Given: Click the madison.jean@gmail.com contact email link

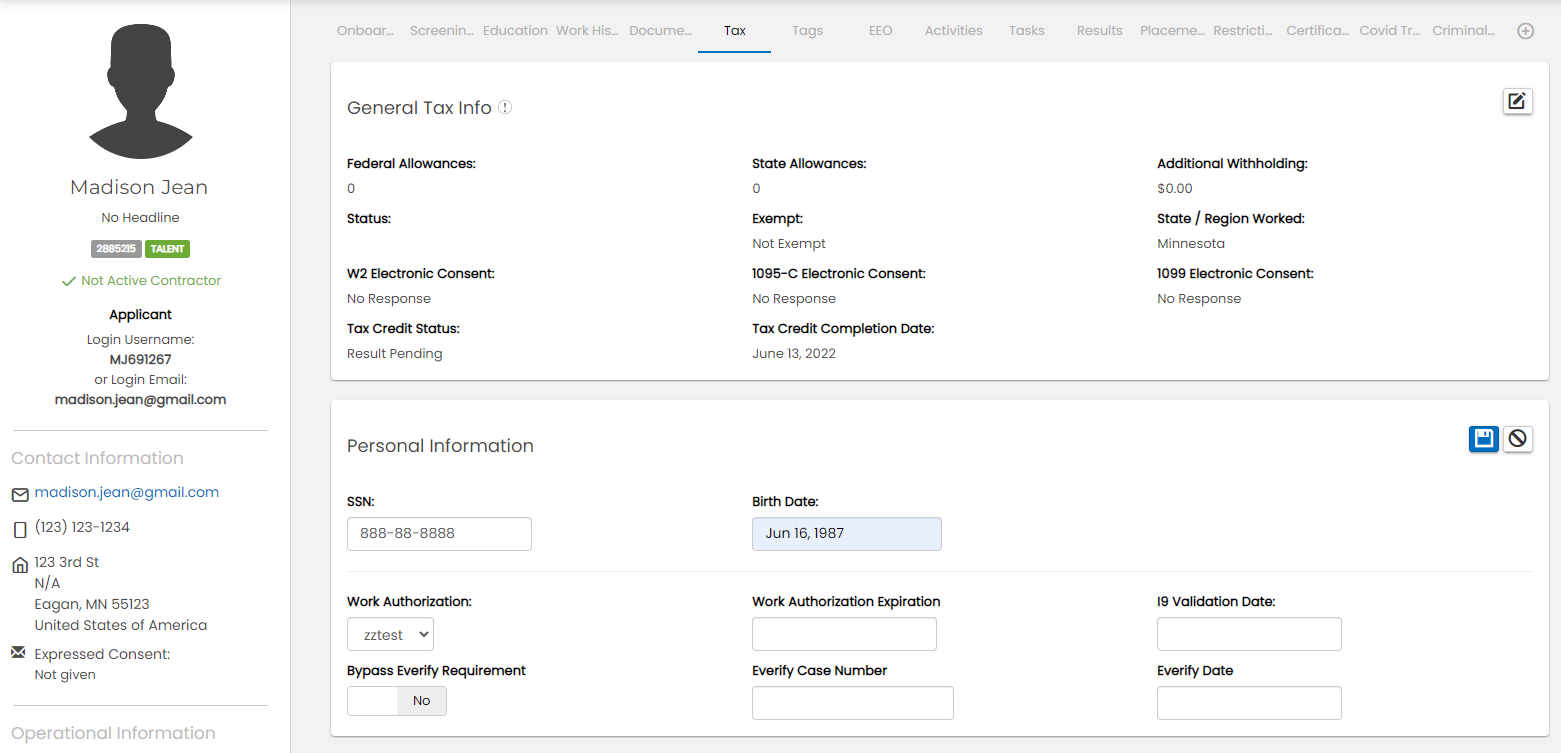Looking at the screenshot, I should pyautogui.click(x=127, y=492).
